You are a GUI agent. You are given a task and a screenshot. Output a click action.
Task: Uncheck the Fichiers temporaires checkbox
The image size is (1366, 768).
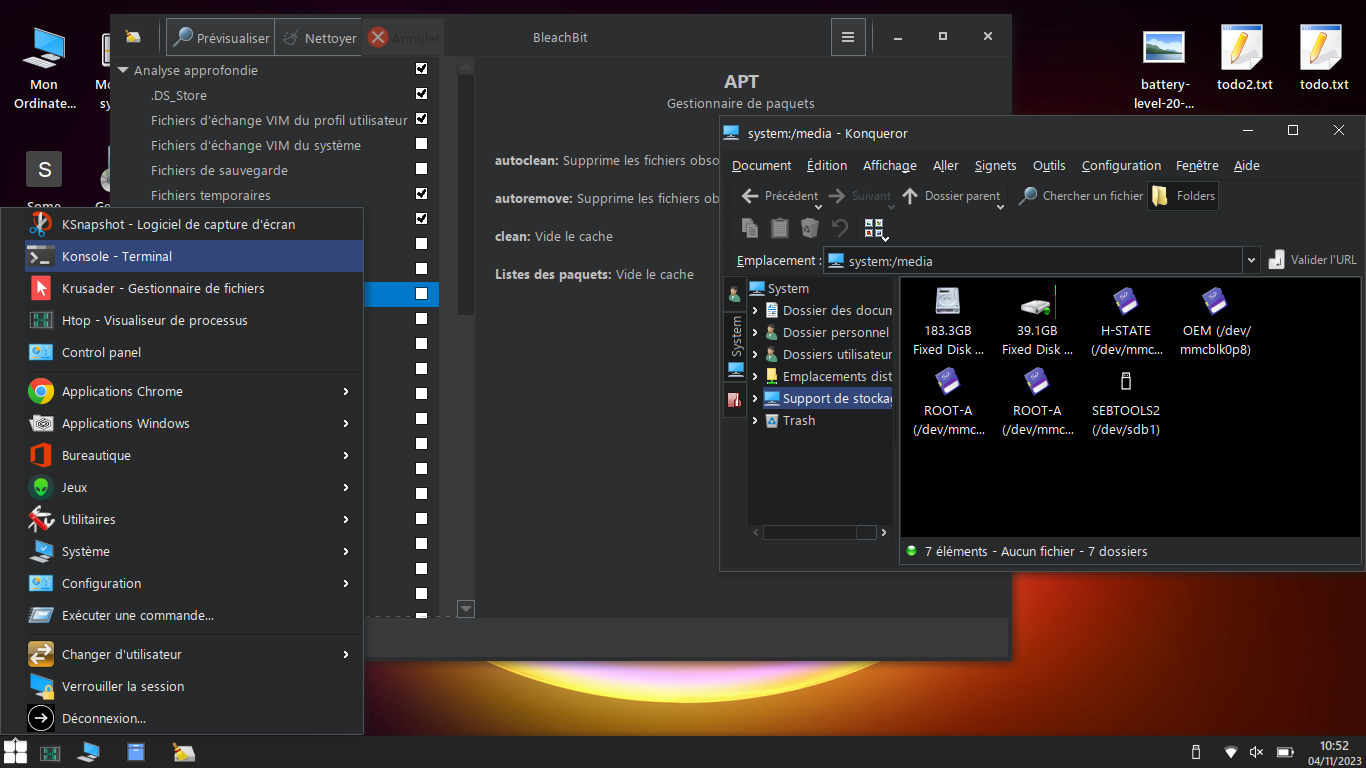pyautogui.click(x=421, y=194)
